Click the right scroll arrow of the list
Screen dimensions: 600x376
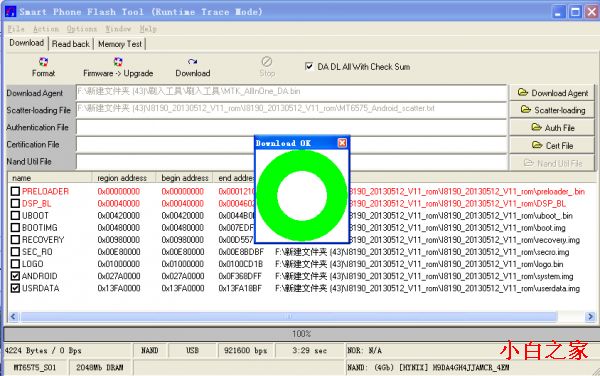click(590, 316)
